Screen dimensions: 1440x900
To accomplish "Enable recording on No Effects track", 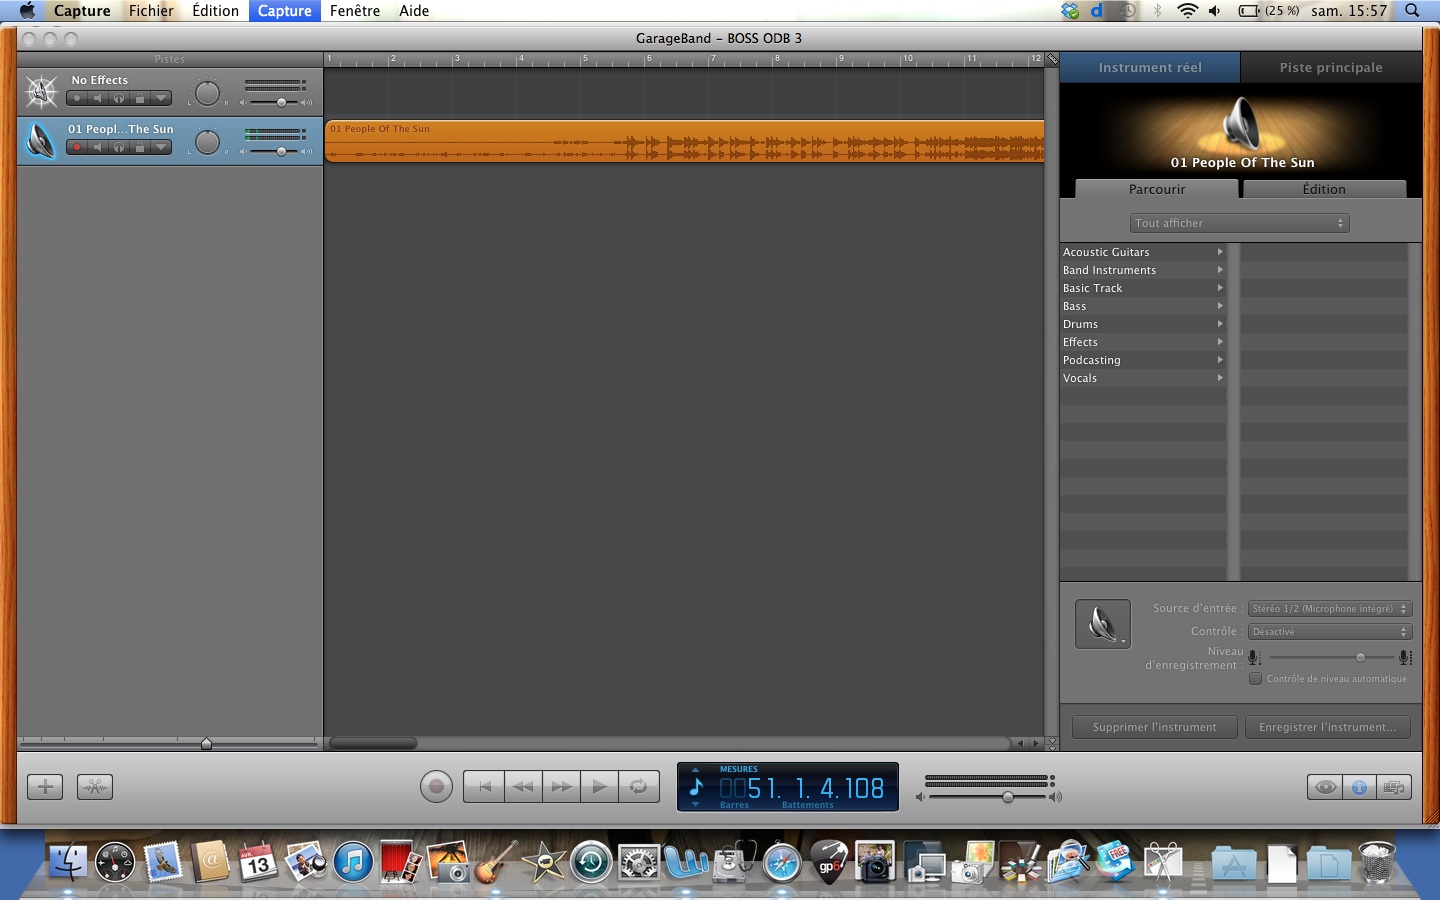I will pyautogui.click(x=77, y=98).
